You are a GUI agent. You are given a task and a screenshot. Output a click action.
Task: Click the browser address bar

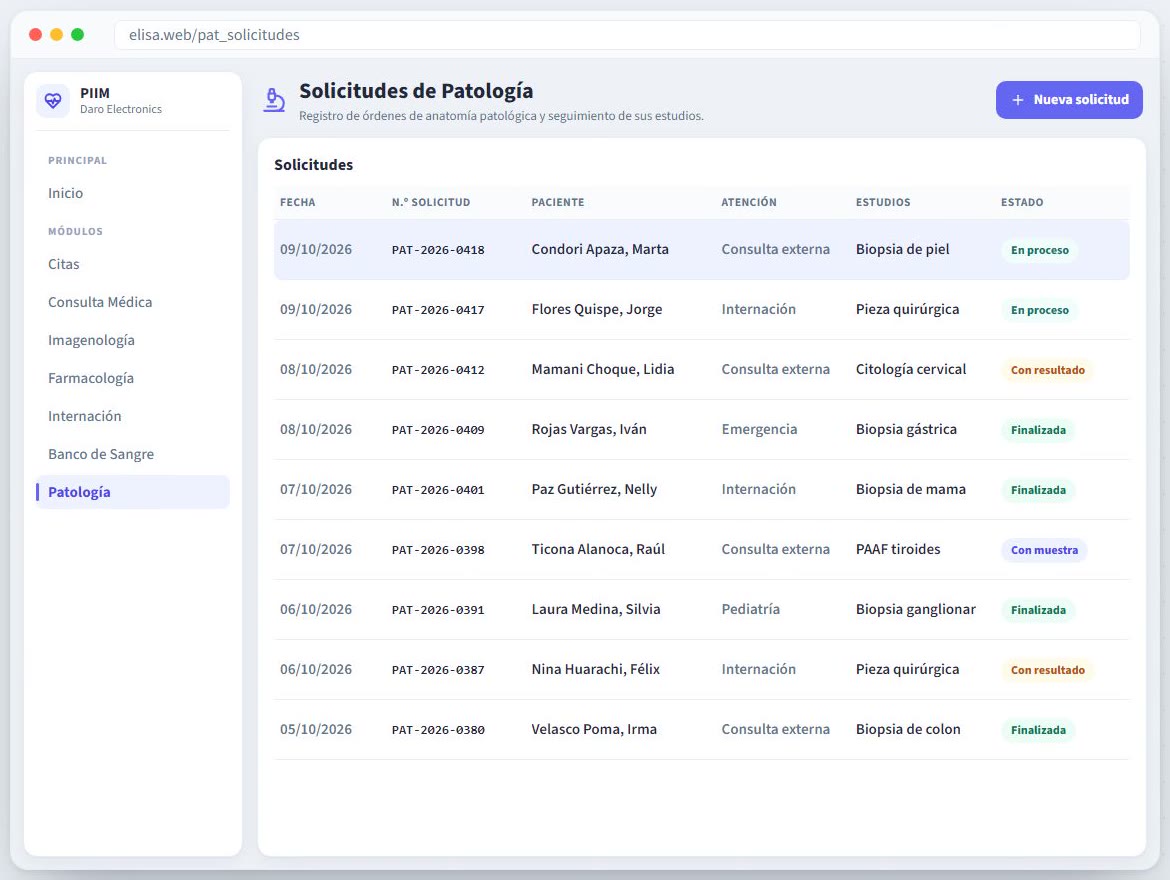[627, 35]
